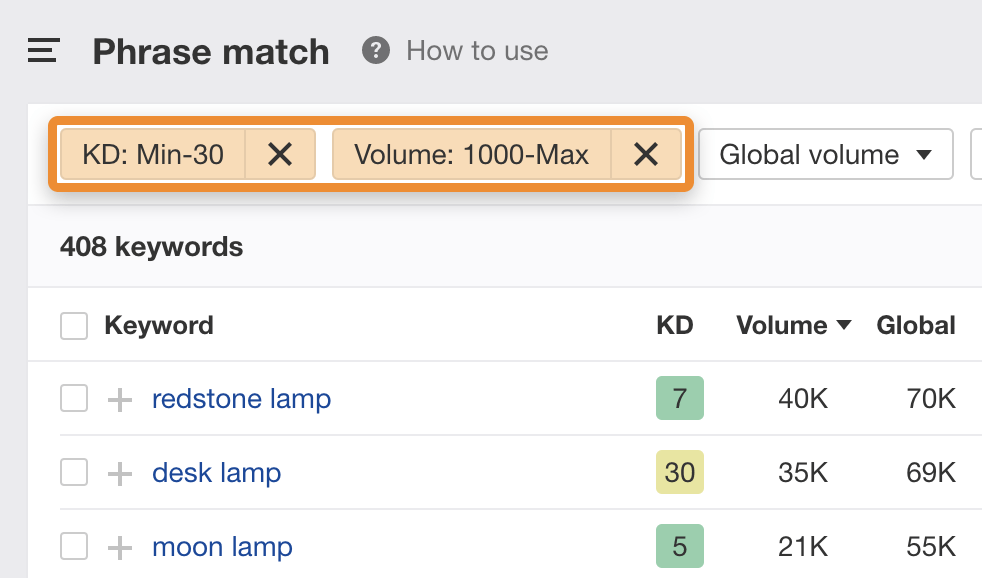Select the 'desk lamp' checkbox
The image size is (982, 578).
[x=73, y=472]
